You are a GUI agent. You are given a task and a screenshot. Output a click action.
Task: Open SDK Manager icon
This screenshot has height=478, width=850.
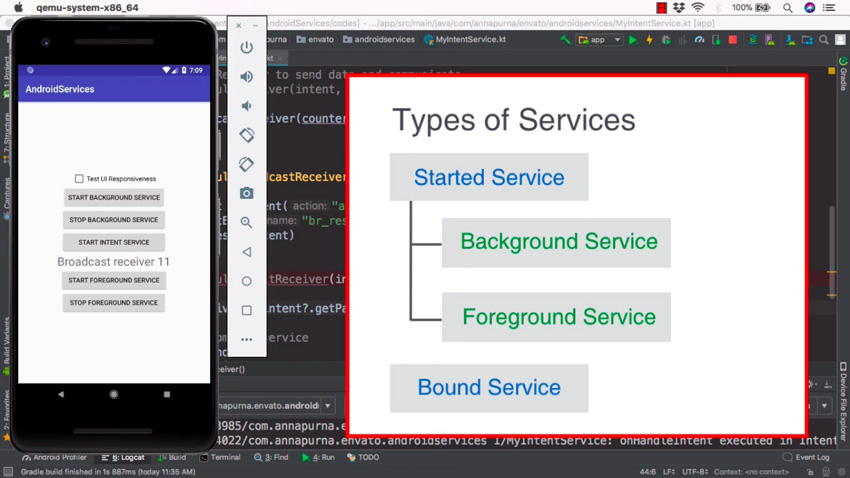click(x=790, y=40)
